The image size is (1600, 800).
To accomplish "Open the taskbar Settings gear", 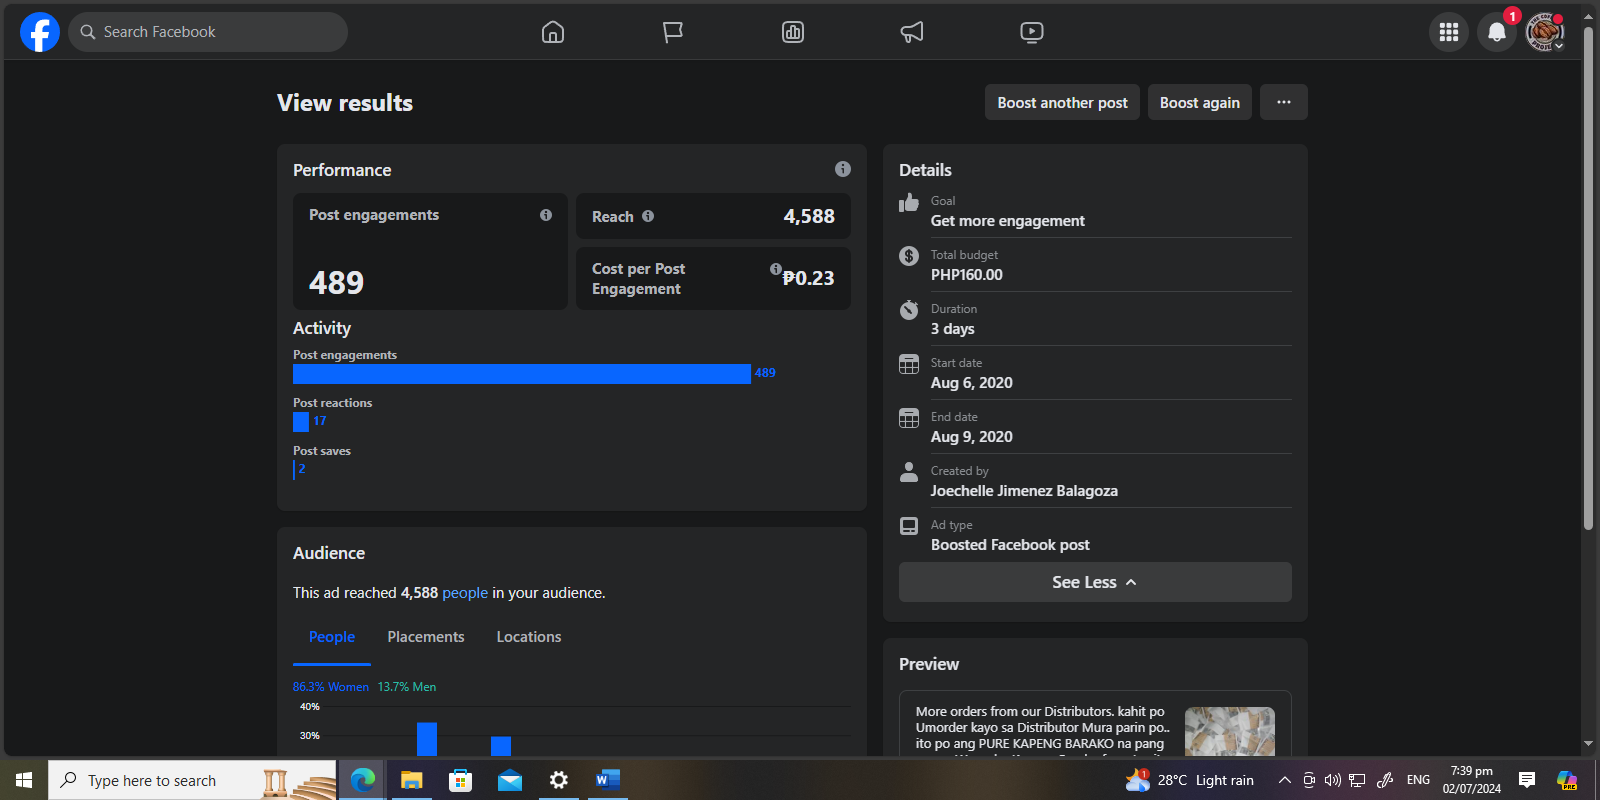I will point(559,780).
